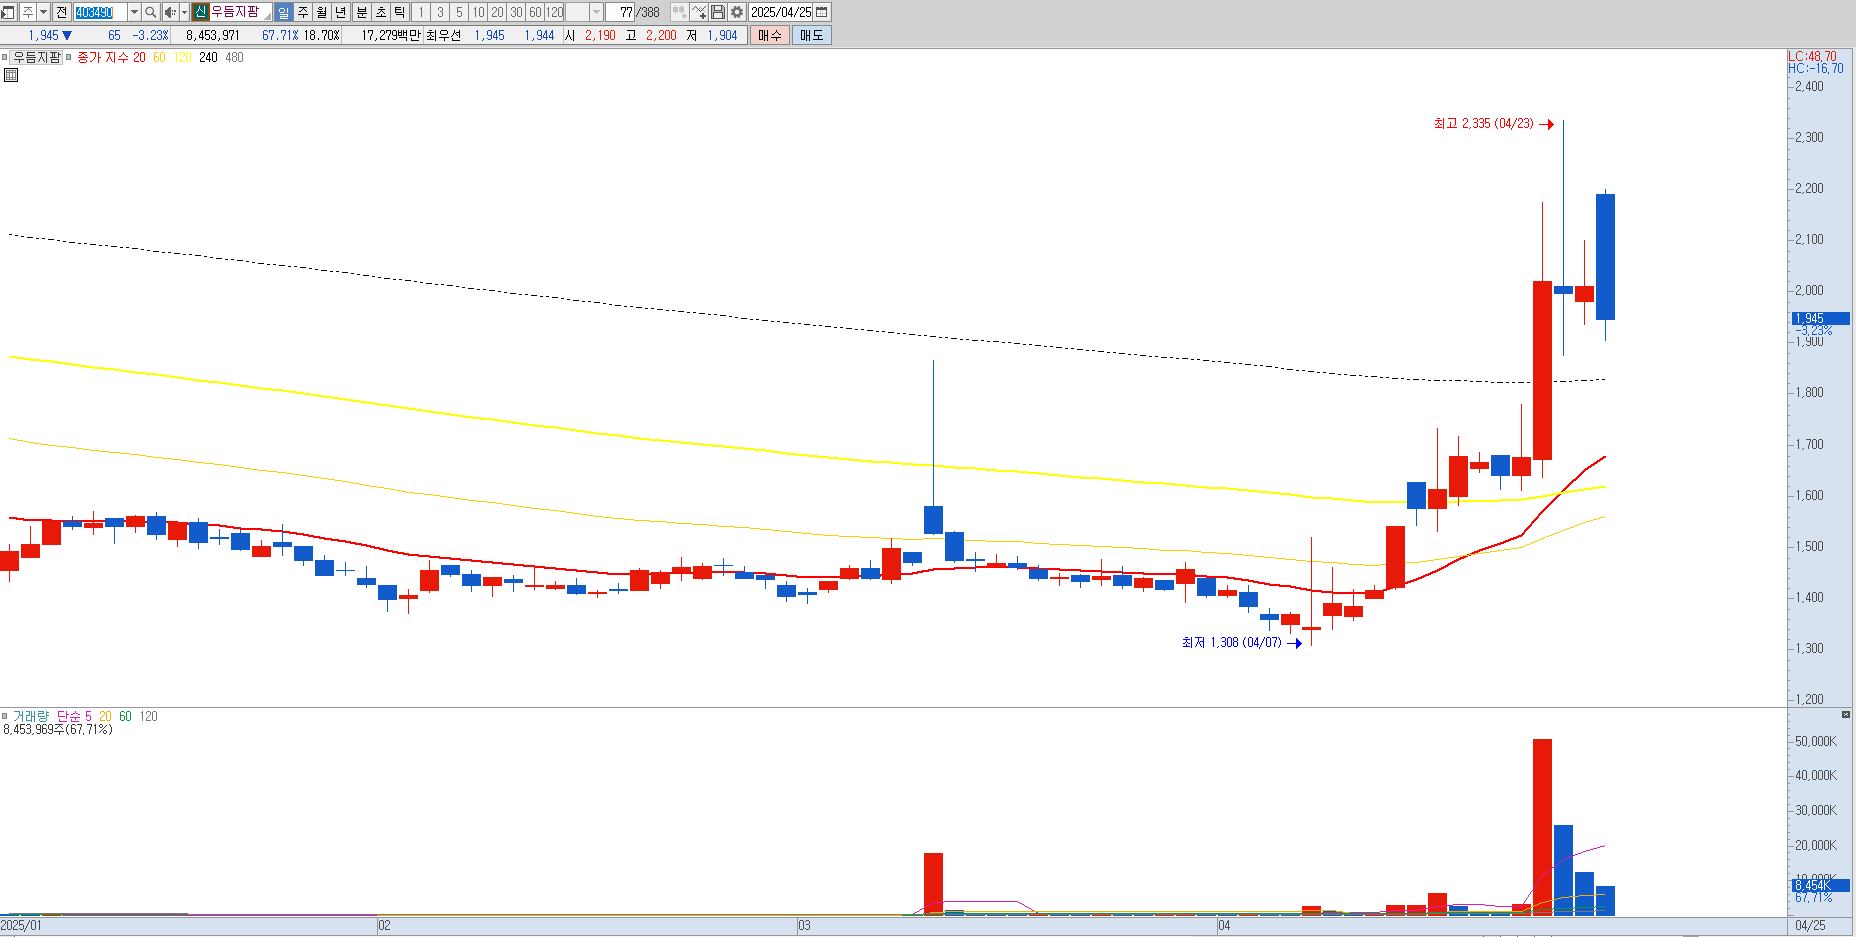Click the magnifier stock search icon
The height and width of the screenshot is (937, 1856).
[151, 12]
